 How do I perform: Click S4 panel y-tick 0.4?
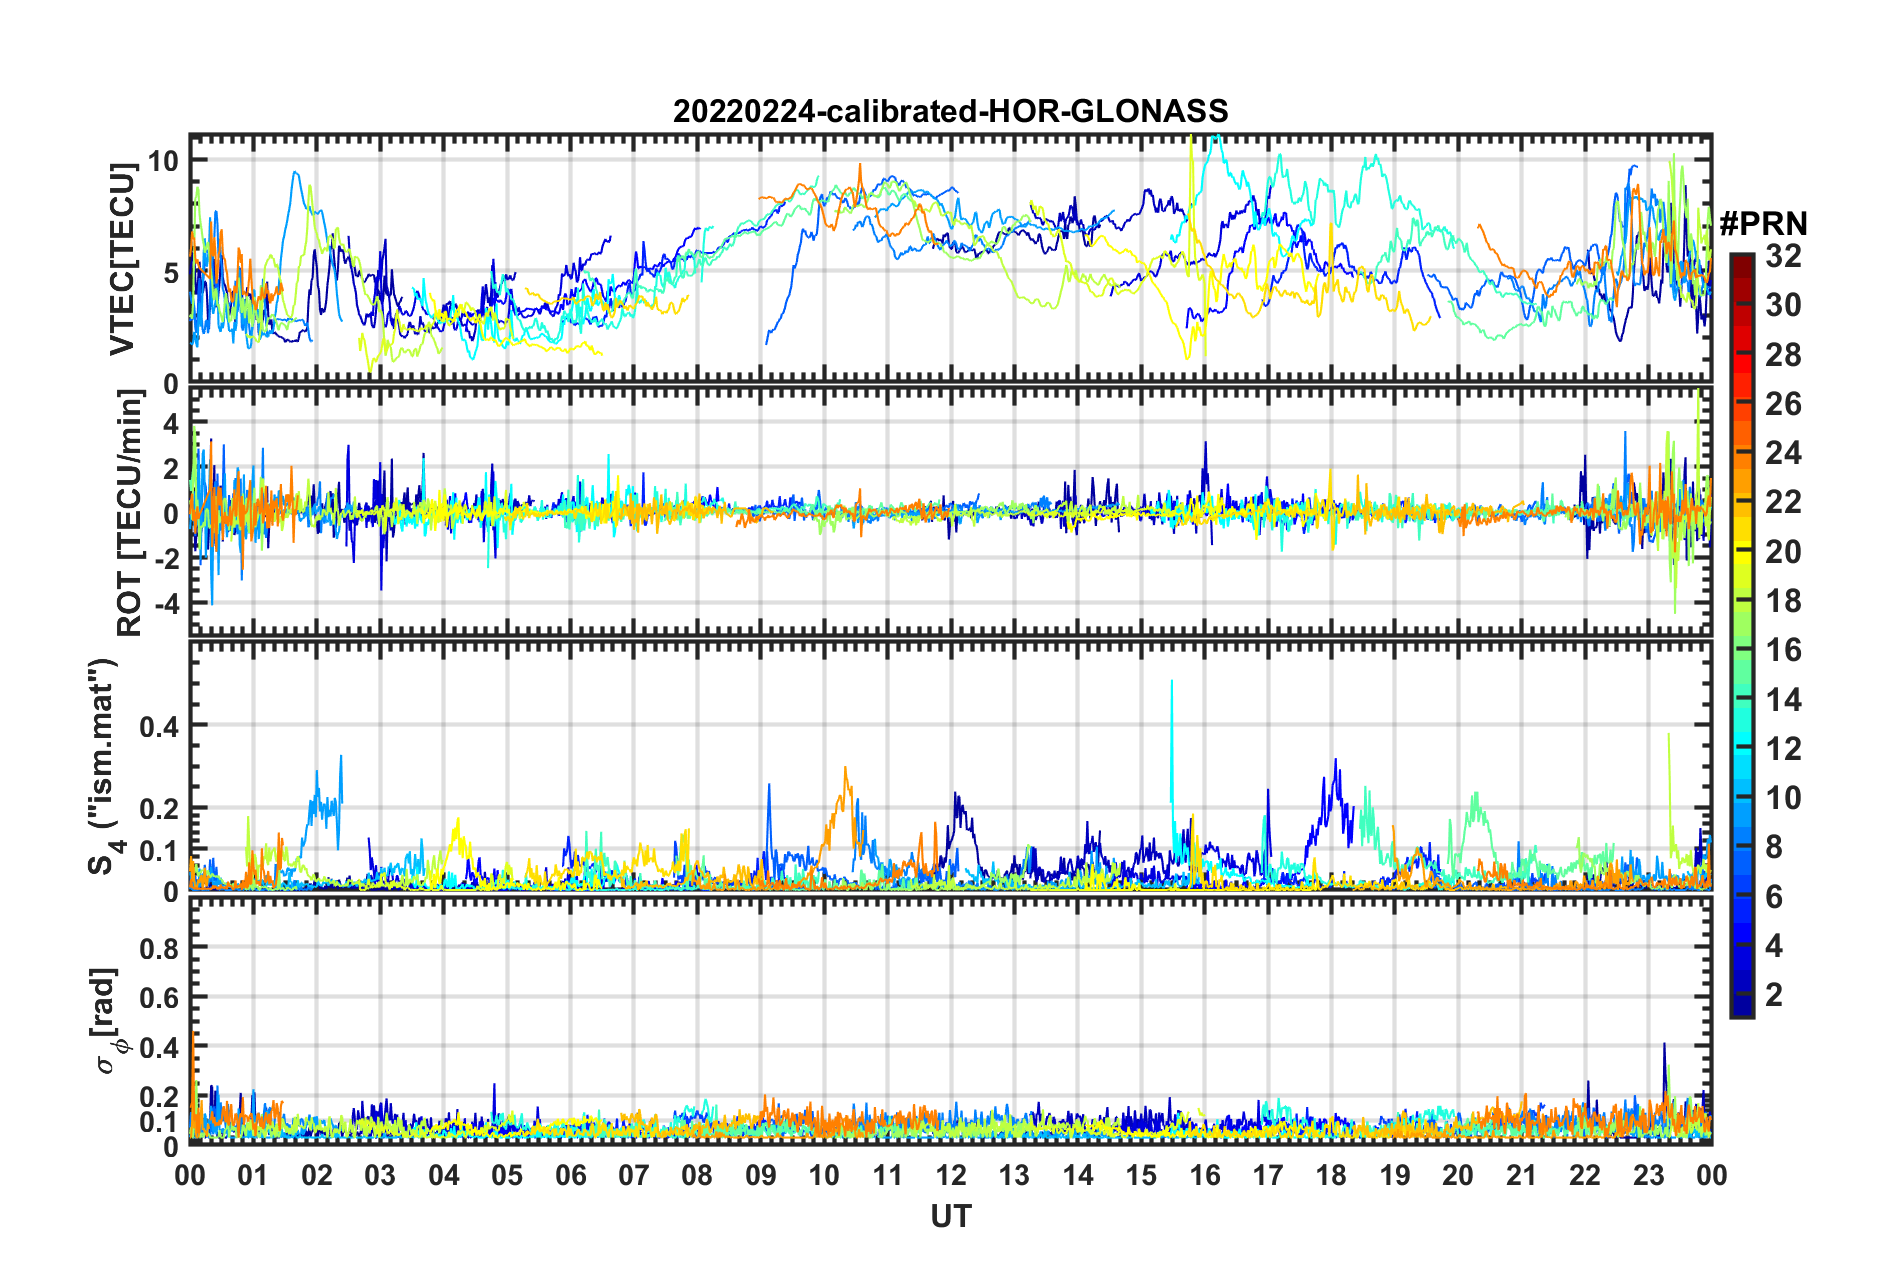(160, 726)
